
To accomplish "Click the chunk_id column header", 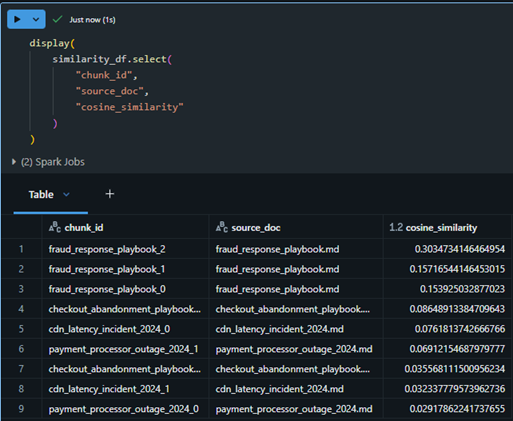I will point(84,228).
